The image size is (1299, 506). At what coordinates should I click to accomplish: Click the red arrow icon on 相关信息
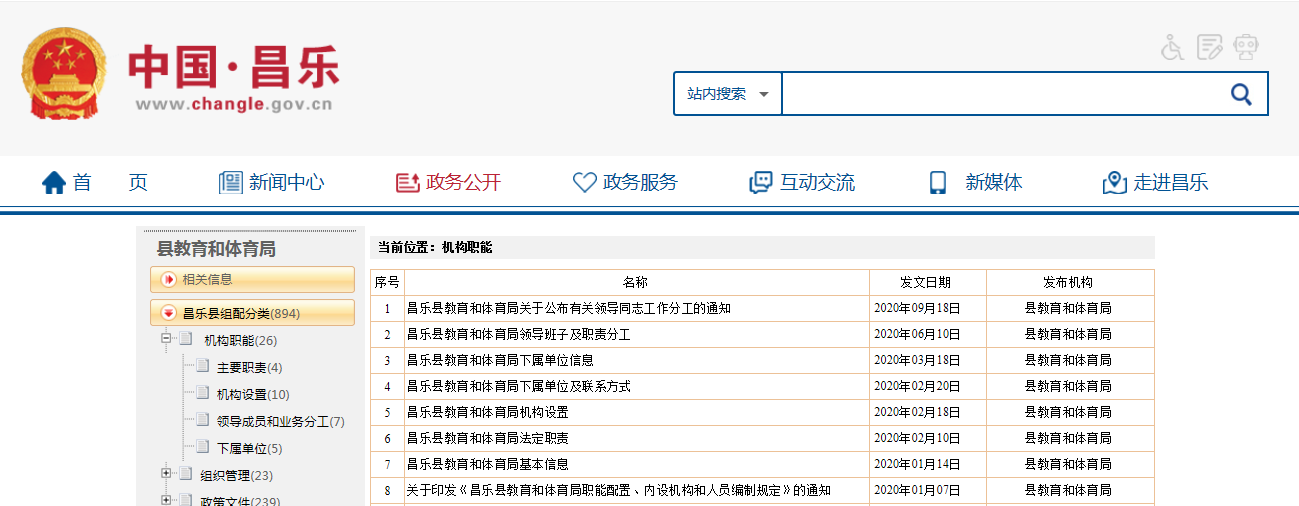(x=168, y=280)
